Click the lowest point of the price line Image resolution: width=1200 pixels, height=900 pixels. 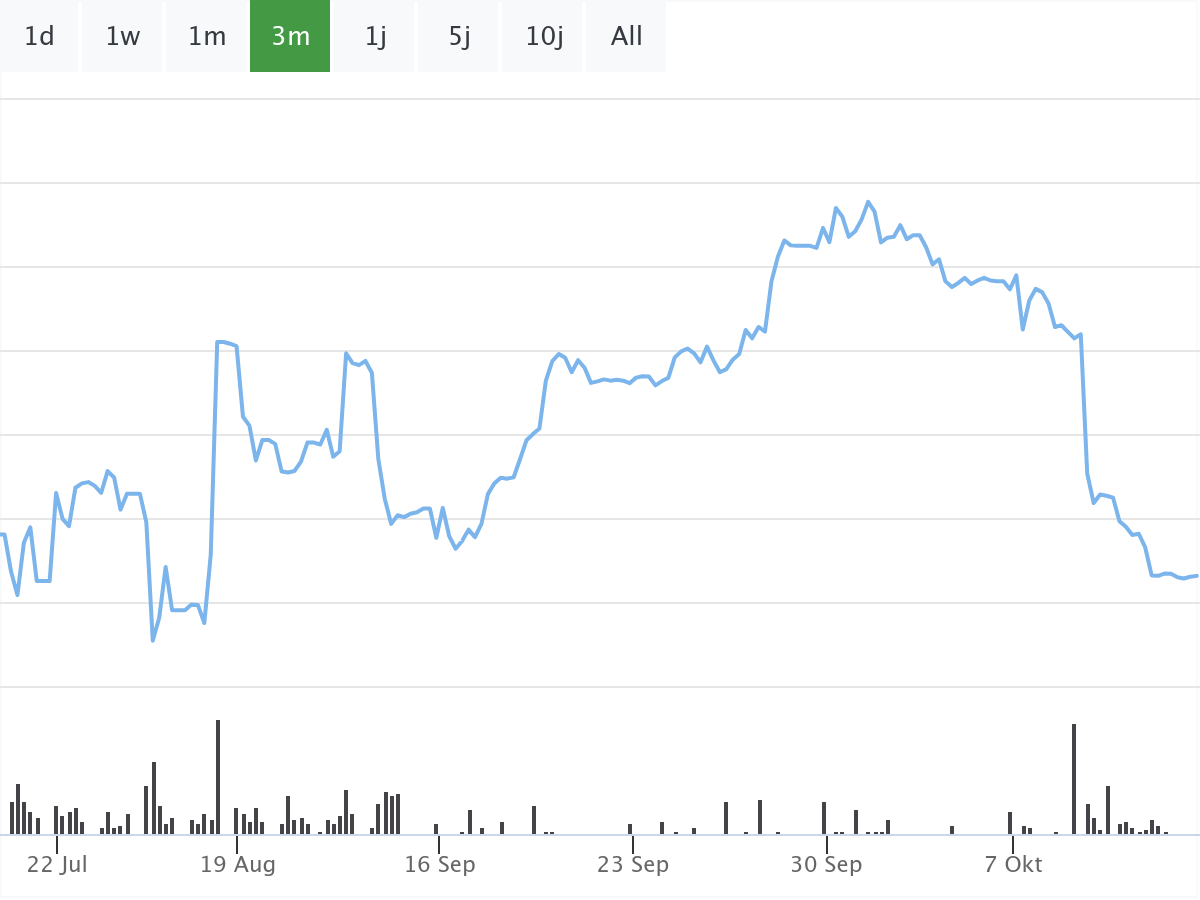click(153, 640)
